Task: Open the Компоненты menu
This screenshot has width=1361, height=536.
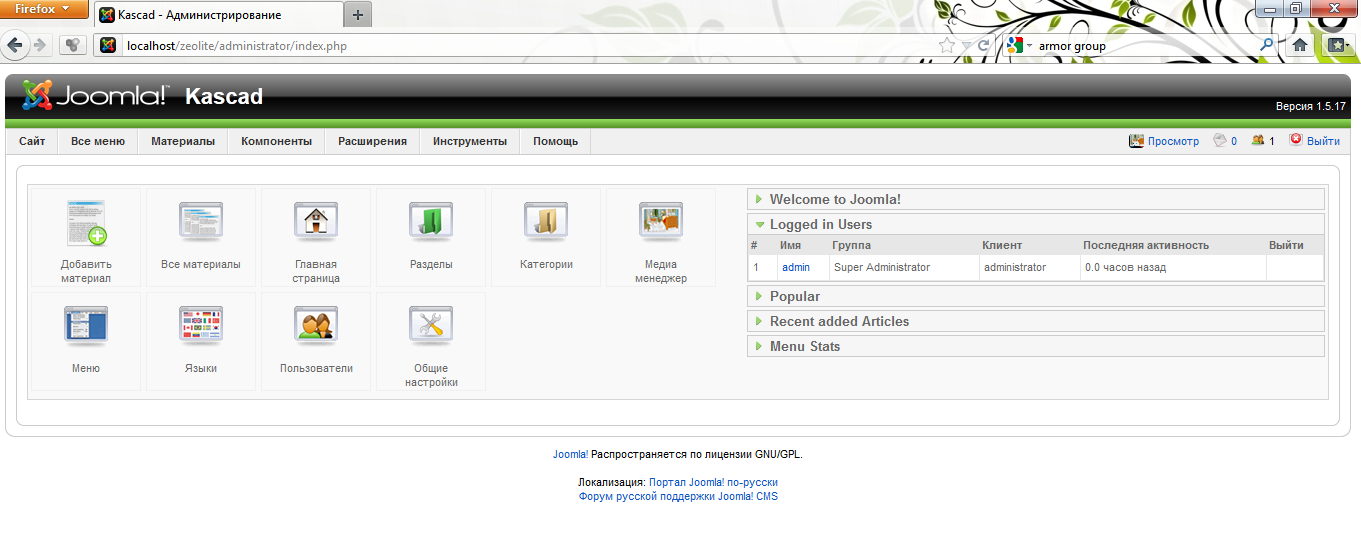Action: point(277,141)
